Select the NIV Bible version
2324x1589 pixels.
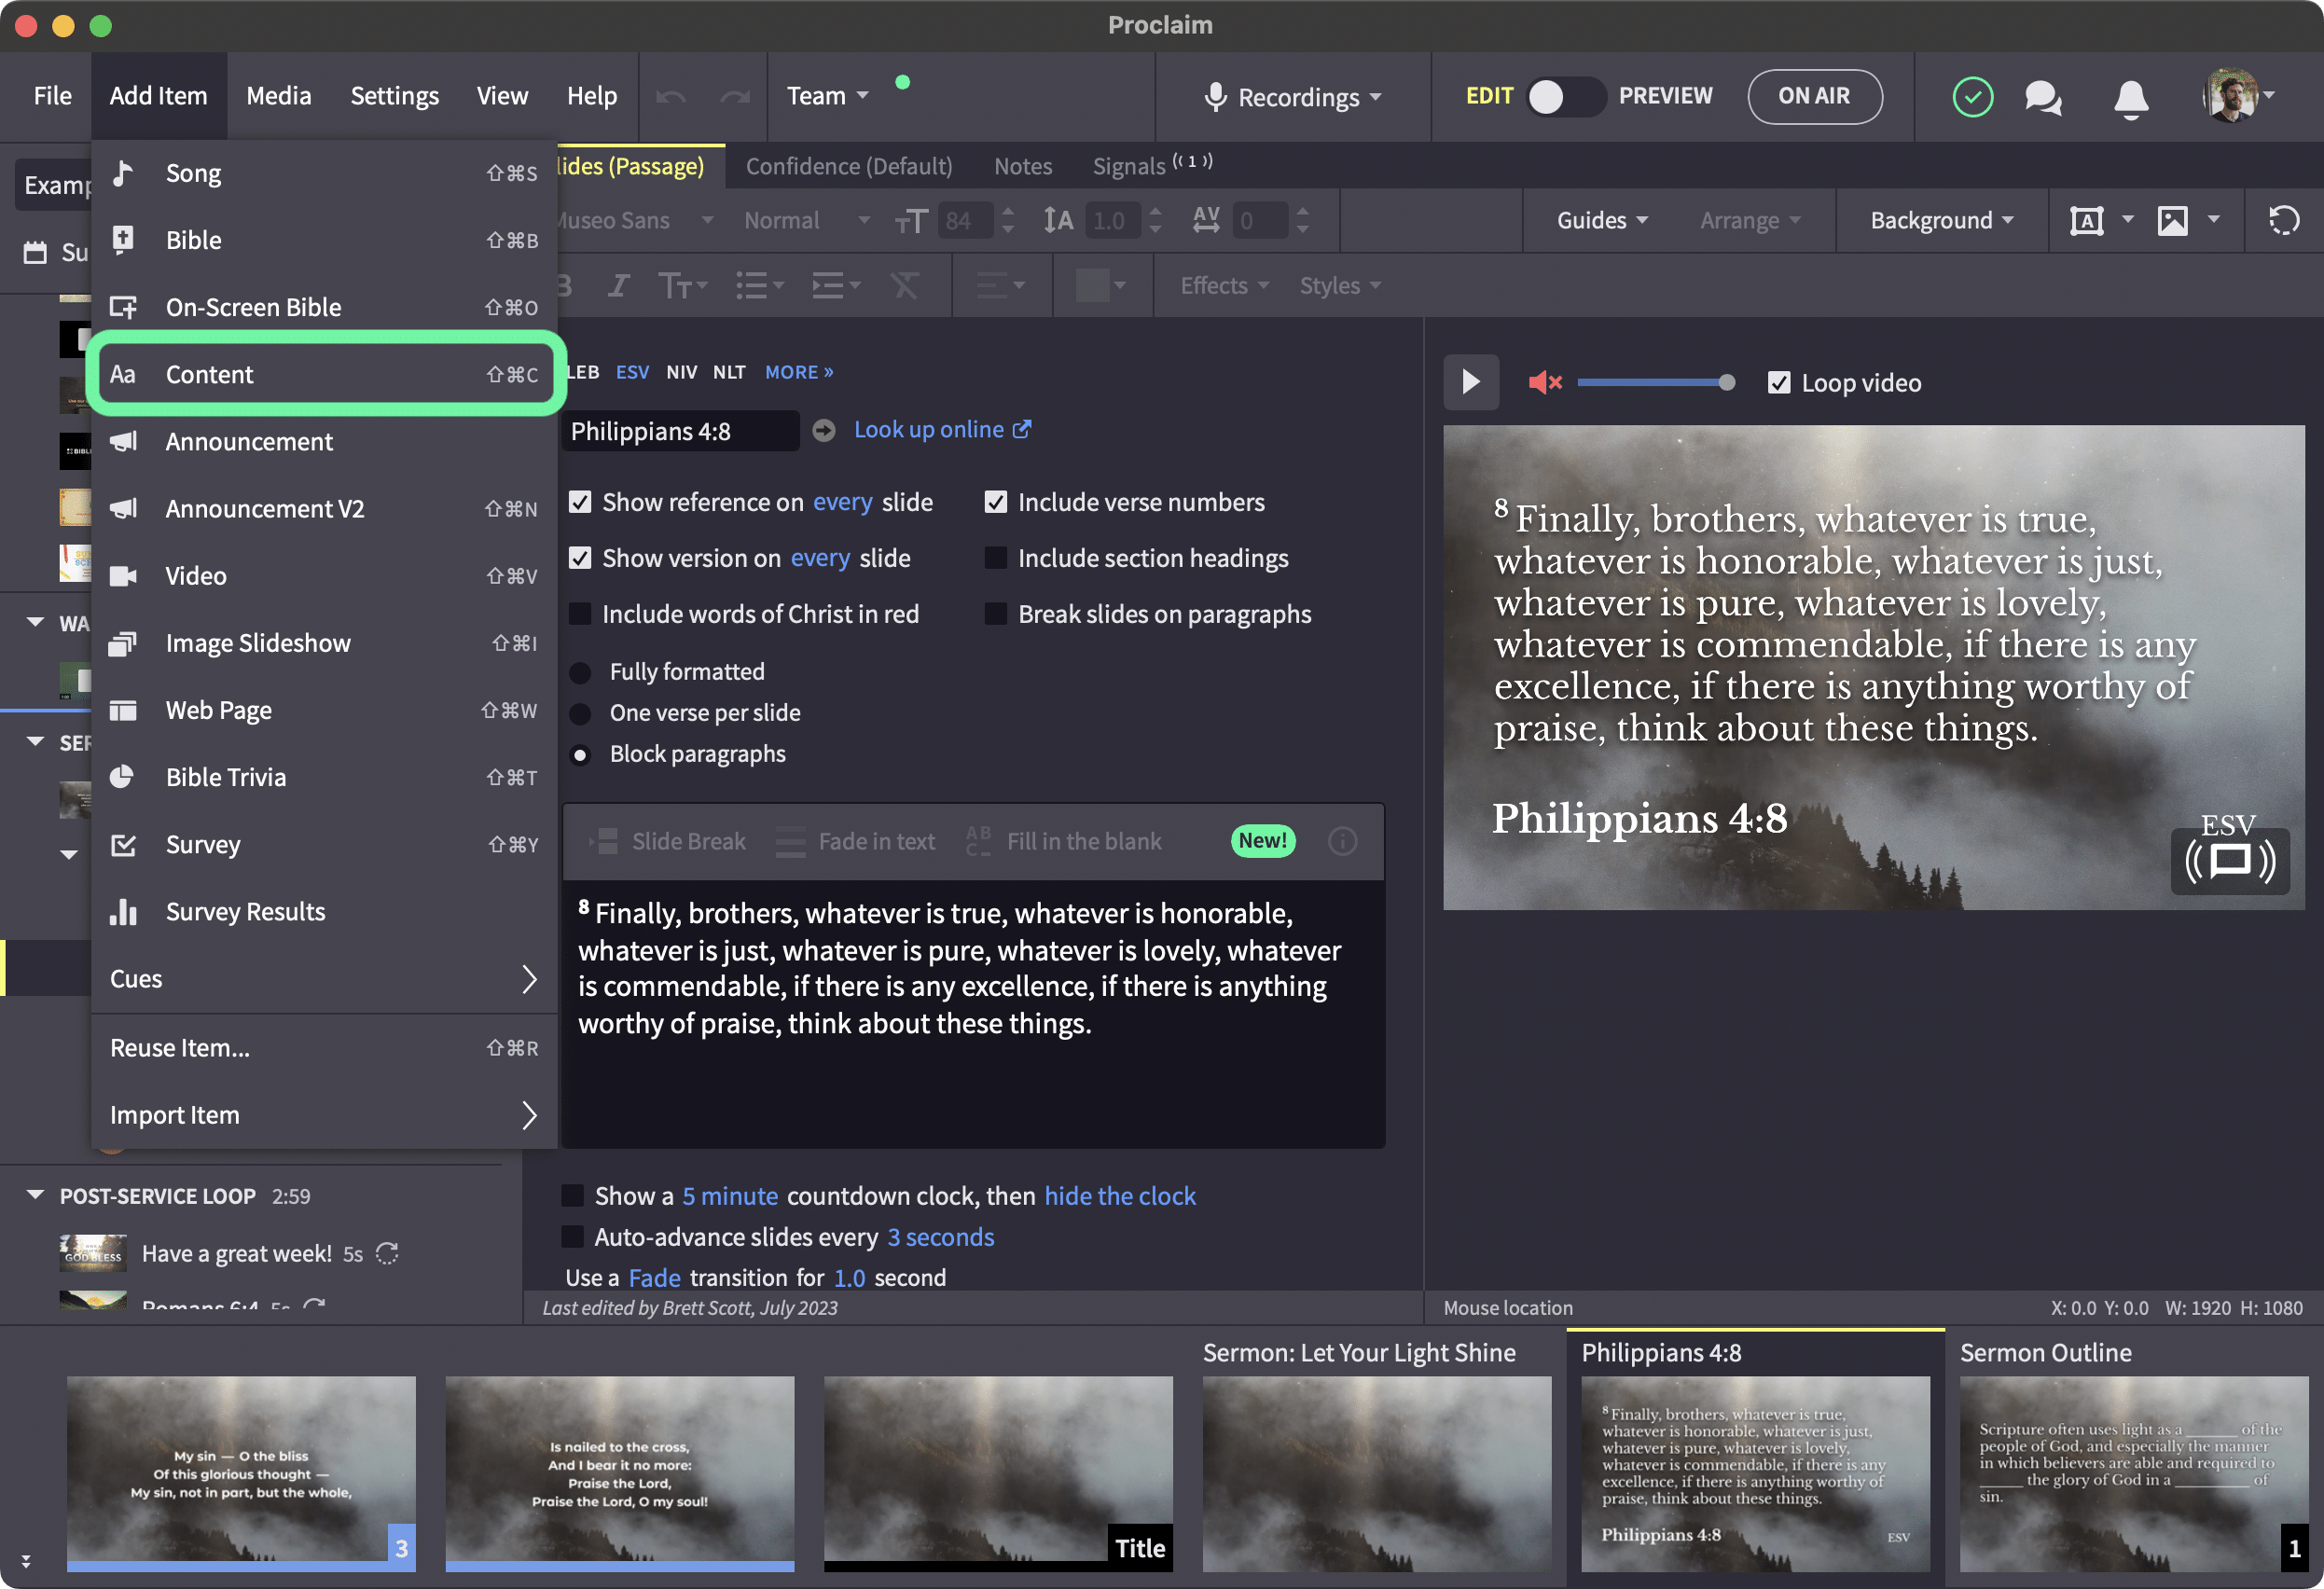coord(681,372)
